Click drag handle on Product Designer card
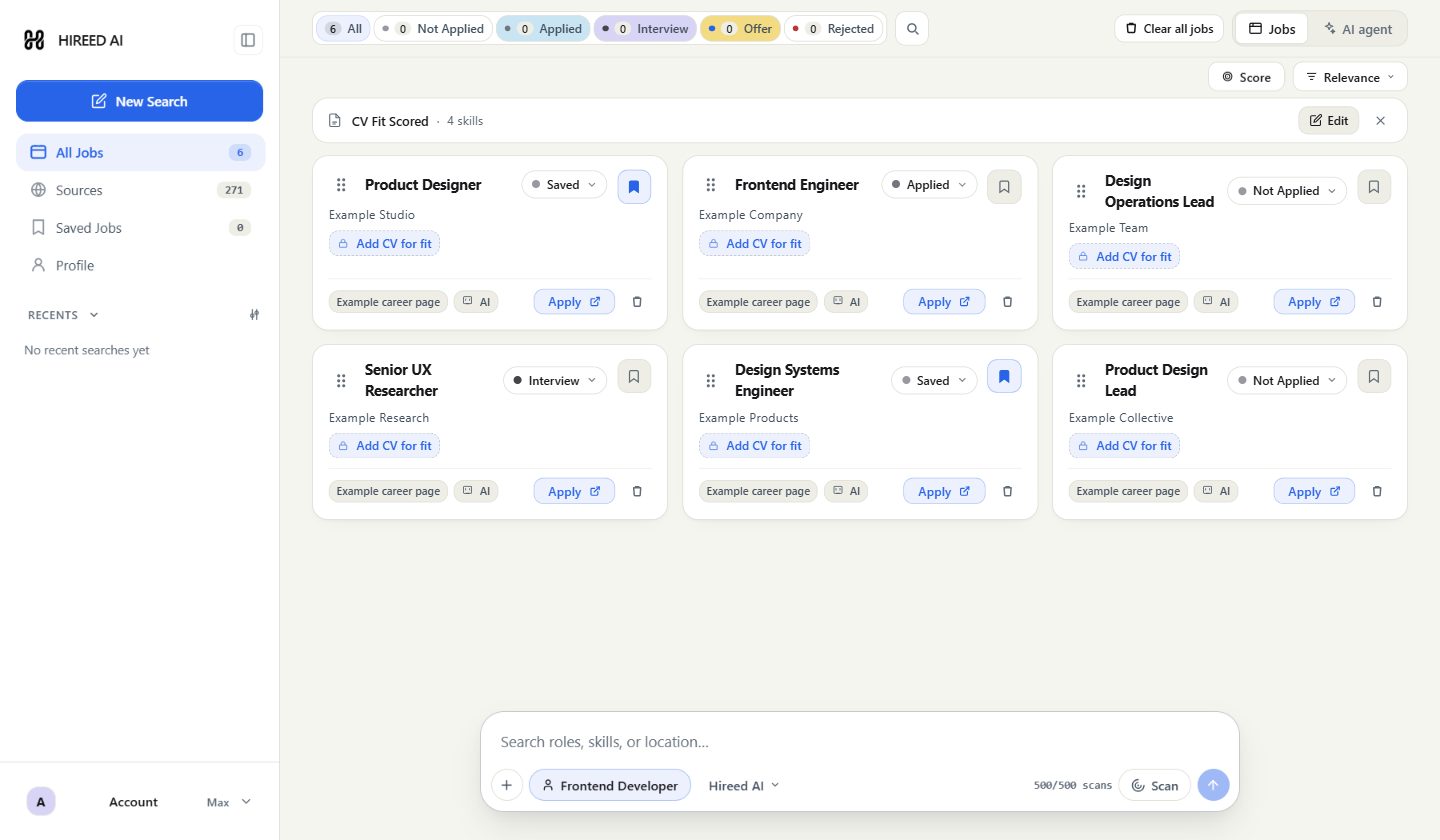 click(x=341, y=185)
